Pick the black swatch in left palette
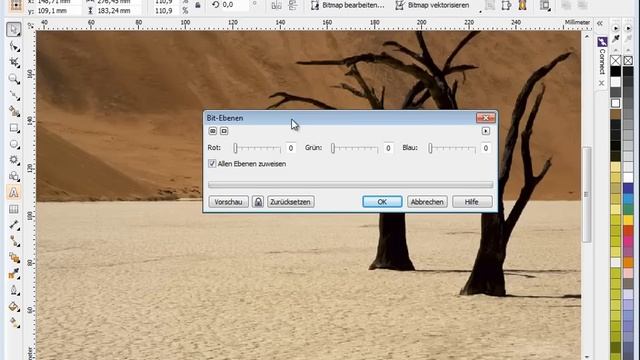Screen dimensions: 640x360 pos(616,71)
